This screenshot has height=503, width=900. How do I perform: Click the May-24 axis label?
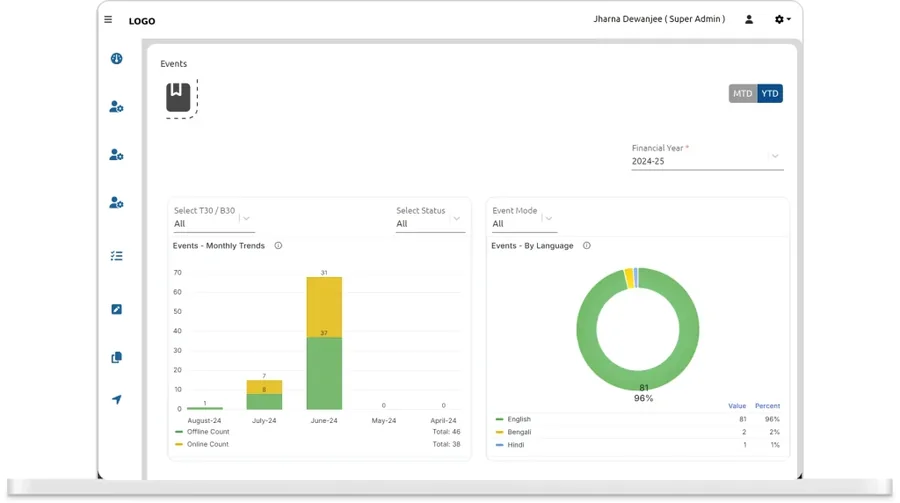pyautogui.click(x=384, y=421)
